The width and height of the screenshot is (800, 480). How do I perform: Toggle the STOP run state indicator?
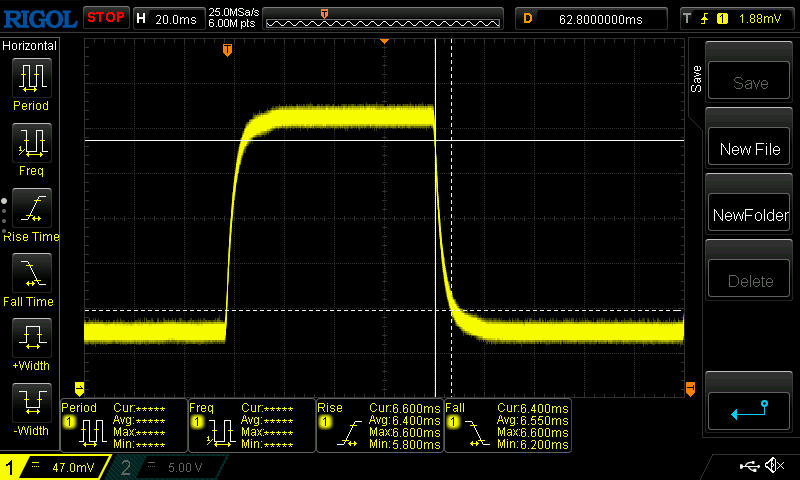pyautogui.click(x=105, y=17)
